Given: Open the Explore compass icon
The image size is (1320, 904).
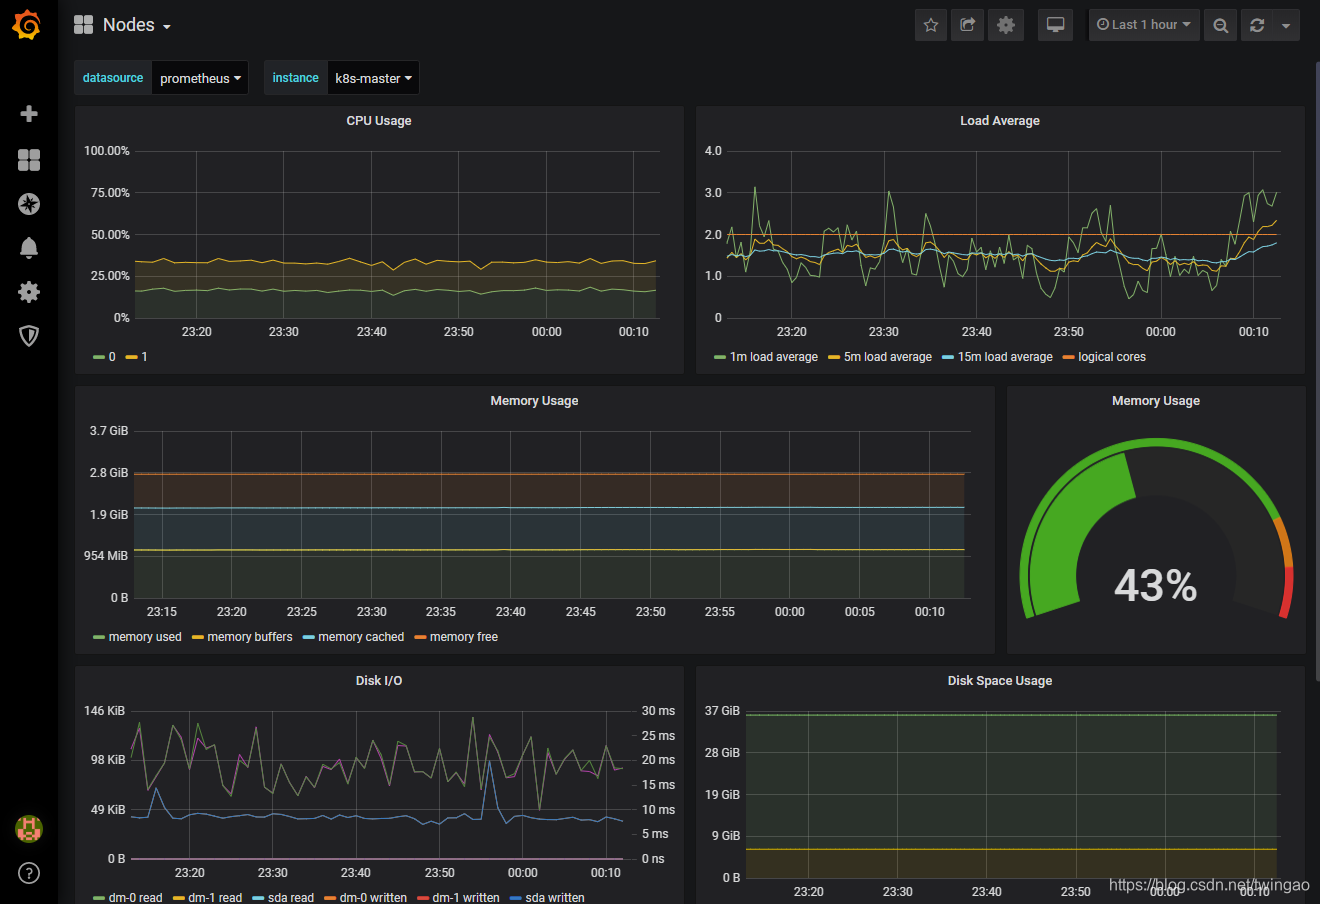Looking at the screenshot, I should point(29,204).
